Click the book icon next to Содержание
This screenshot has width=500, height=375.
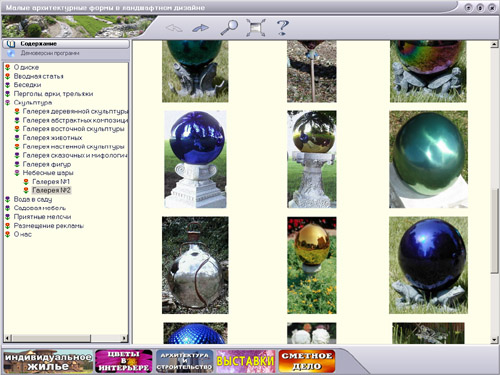pyautogui.click(x=11, y=44)
